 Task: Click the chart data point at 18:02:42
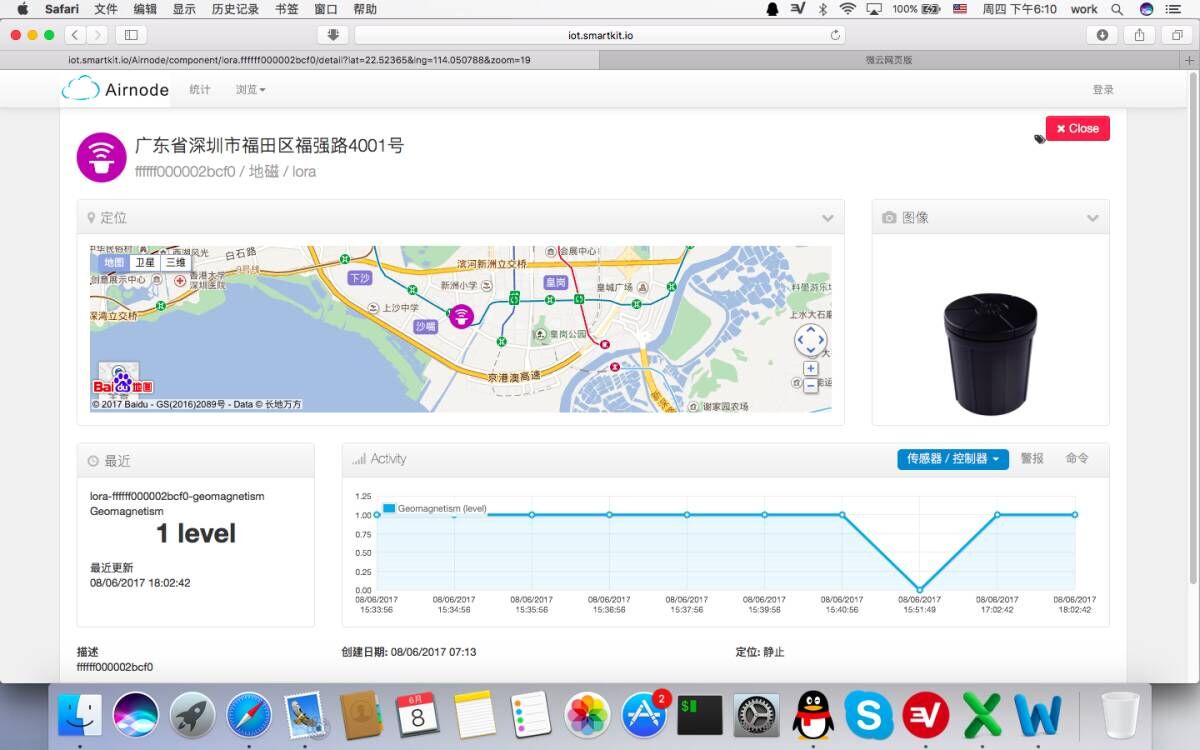(x=1075, y=515)
